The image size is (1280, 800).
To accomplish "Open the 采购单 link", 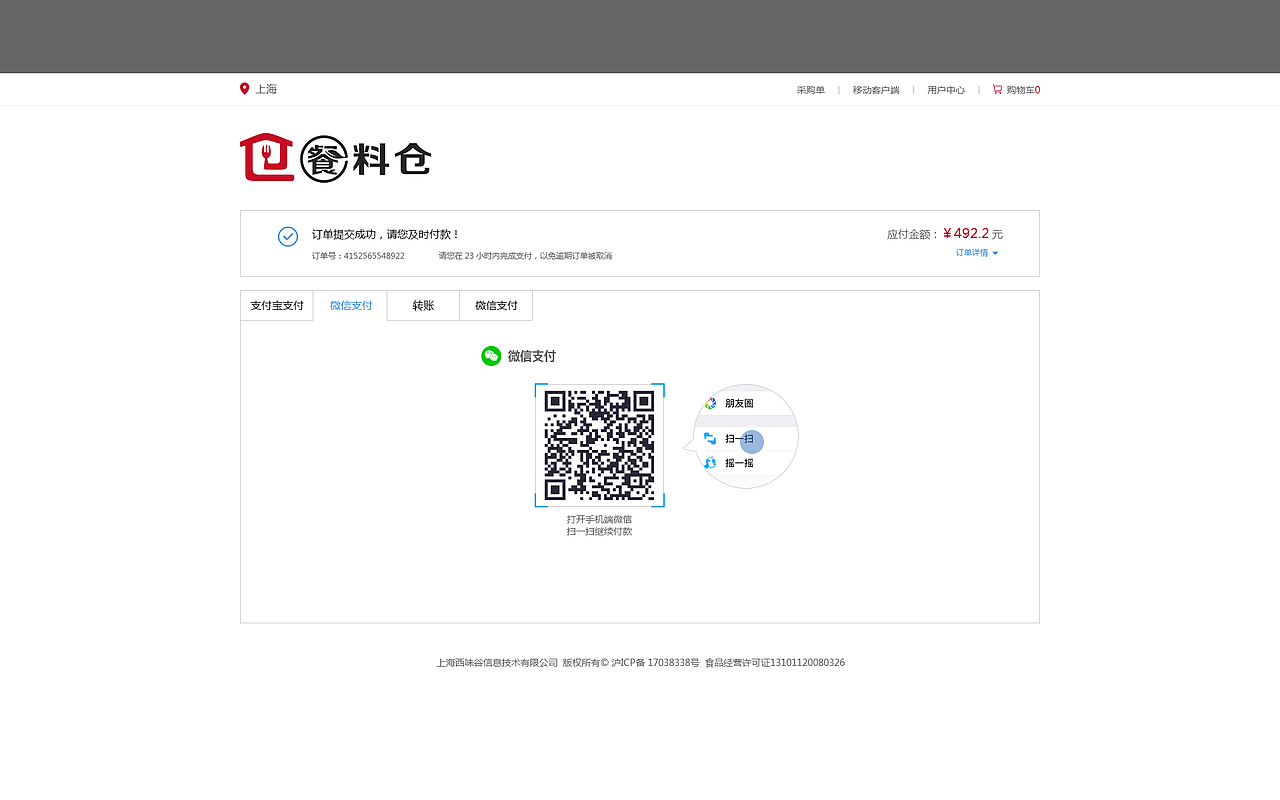I will click(811, 90).
